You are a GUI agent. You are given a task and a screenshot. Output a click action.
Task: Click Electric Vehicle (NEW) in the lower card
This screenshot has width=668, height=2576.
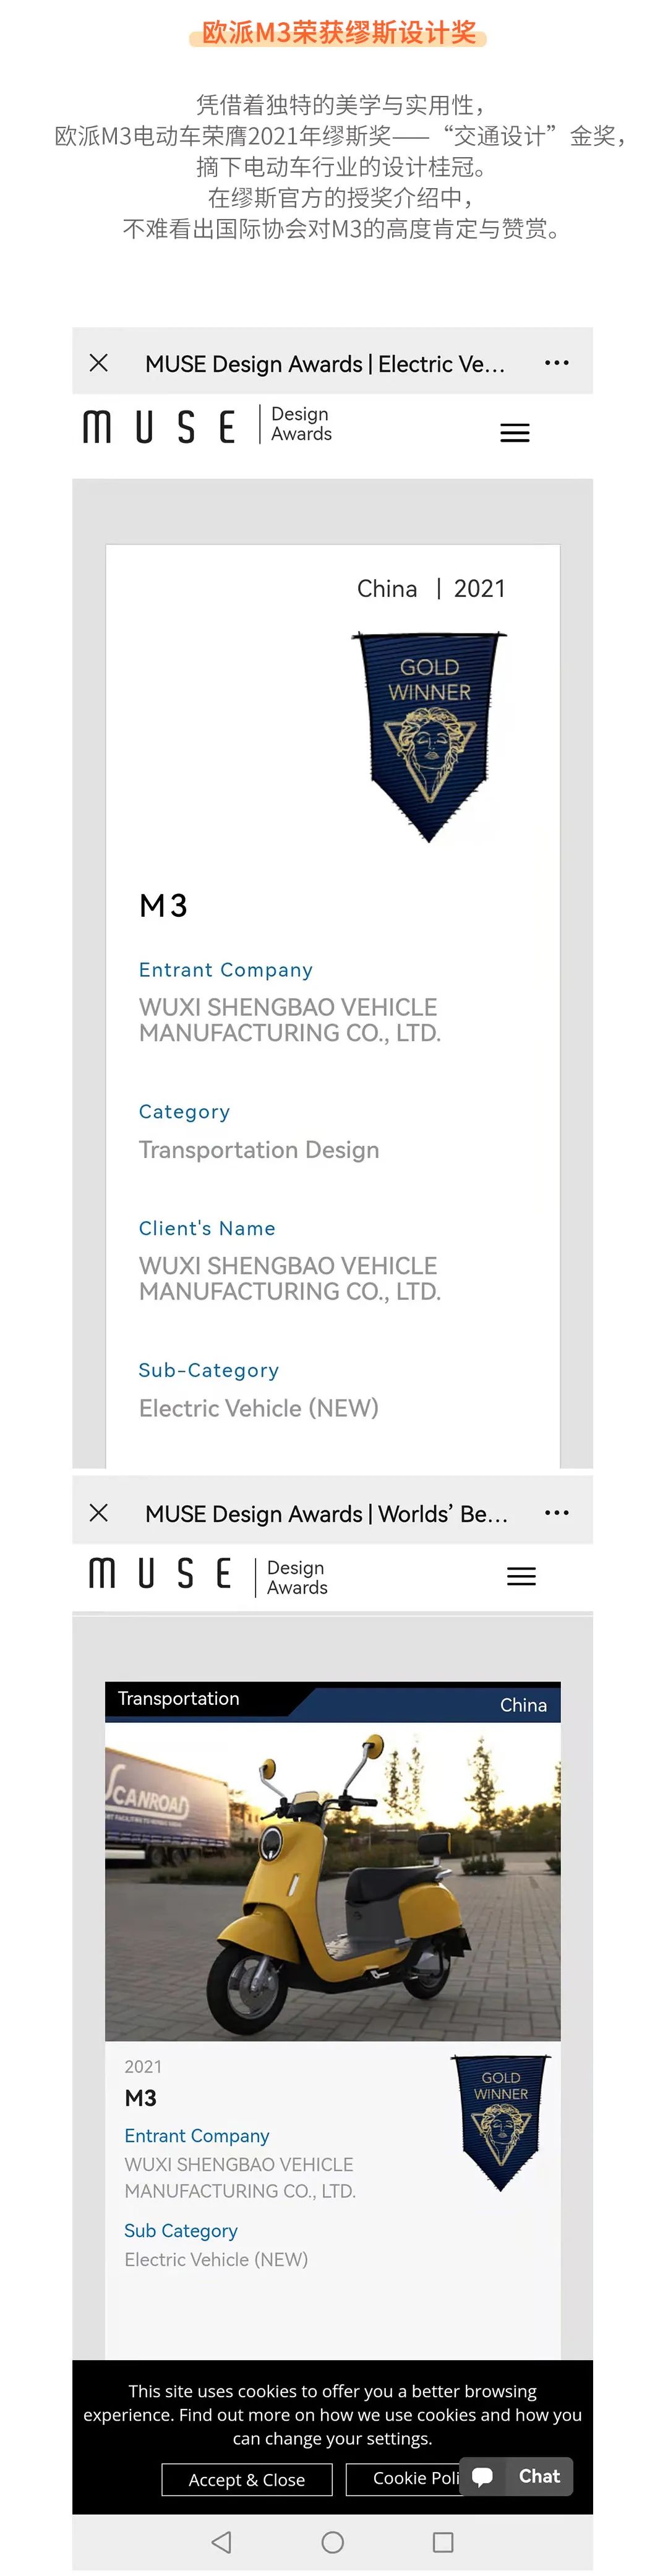click(x=216, y=2259)
